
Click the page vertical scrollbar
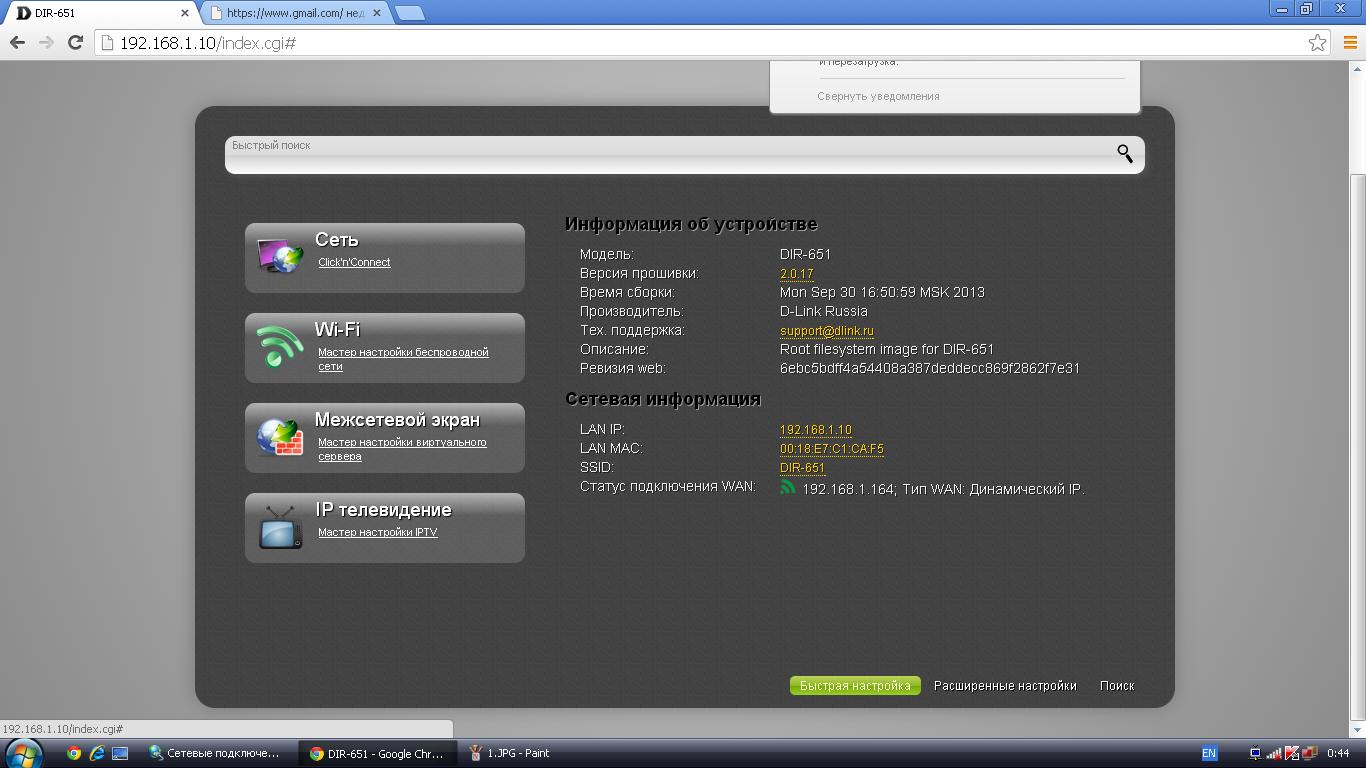(x=1357, y=447)
